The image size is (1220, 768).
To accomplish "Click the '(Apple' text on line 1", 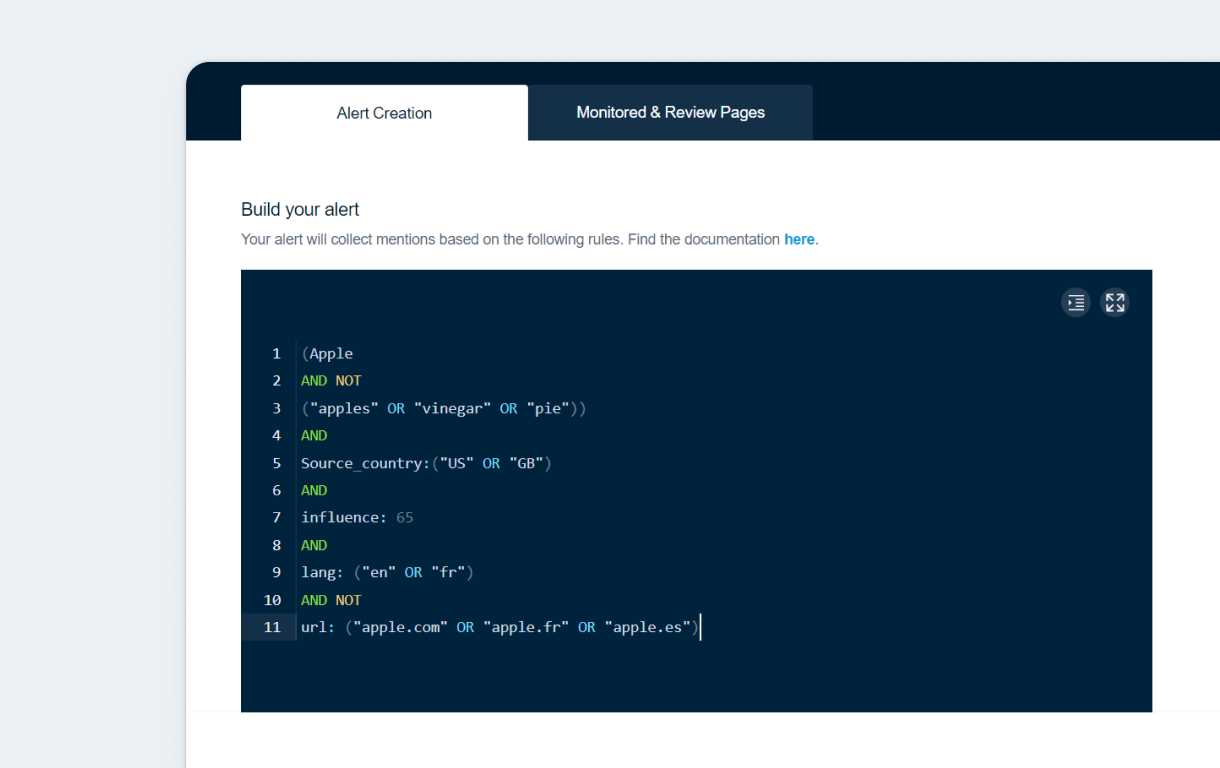I will tap(327, 353).
